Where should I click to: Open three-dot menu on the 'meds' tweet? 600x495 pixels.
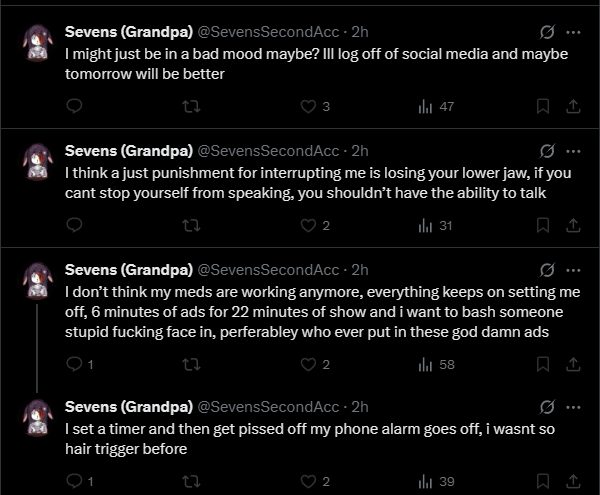573,270
